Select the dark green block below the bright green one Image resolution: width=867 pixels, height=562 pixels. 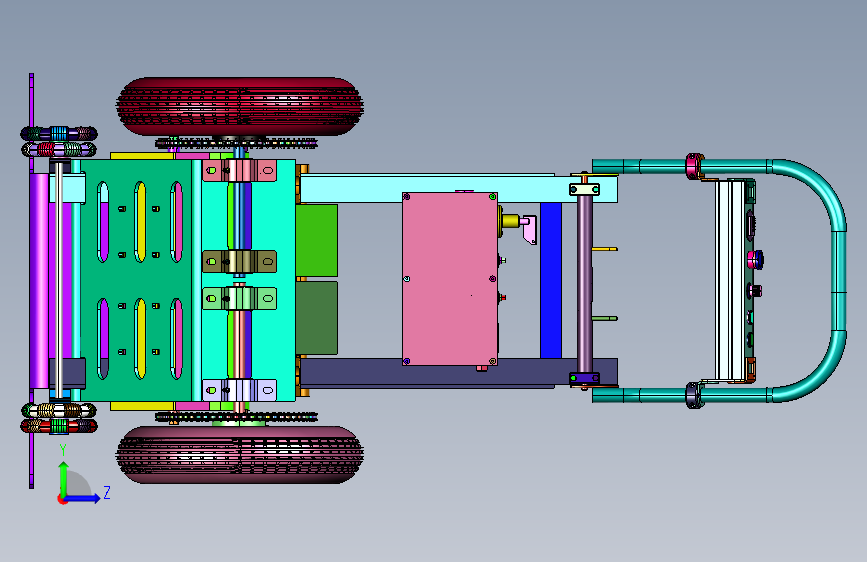[317, 318]
